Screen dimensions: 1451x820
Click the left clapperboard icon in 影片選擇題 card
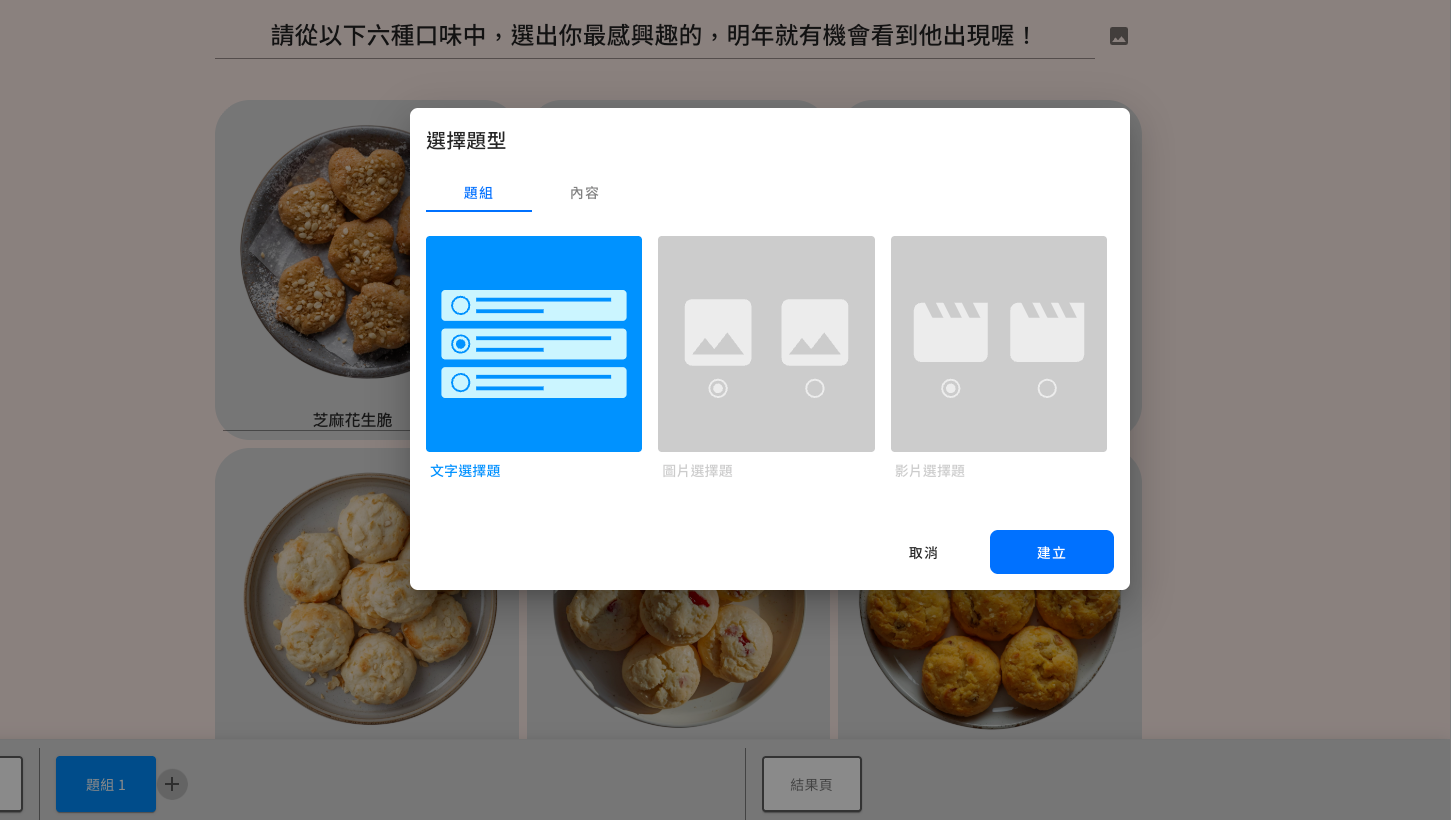950,332
